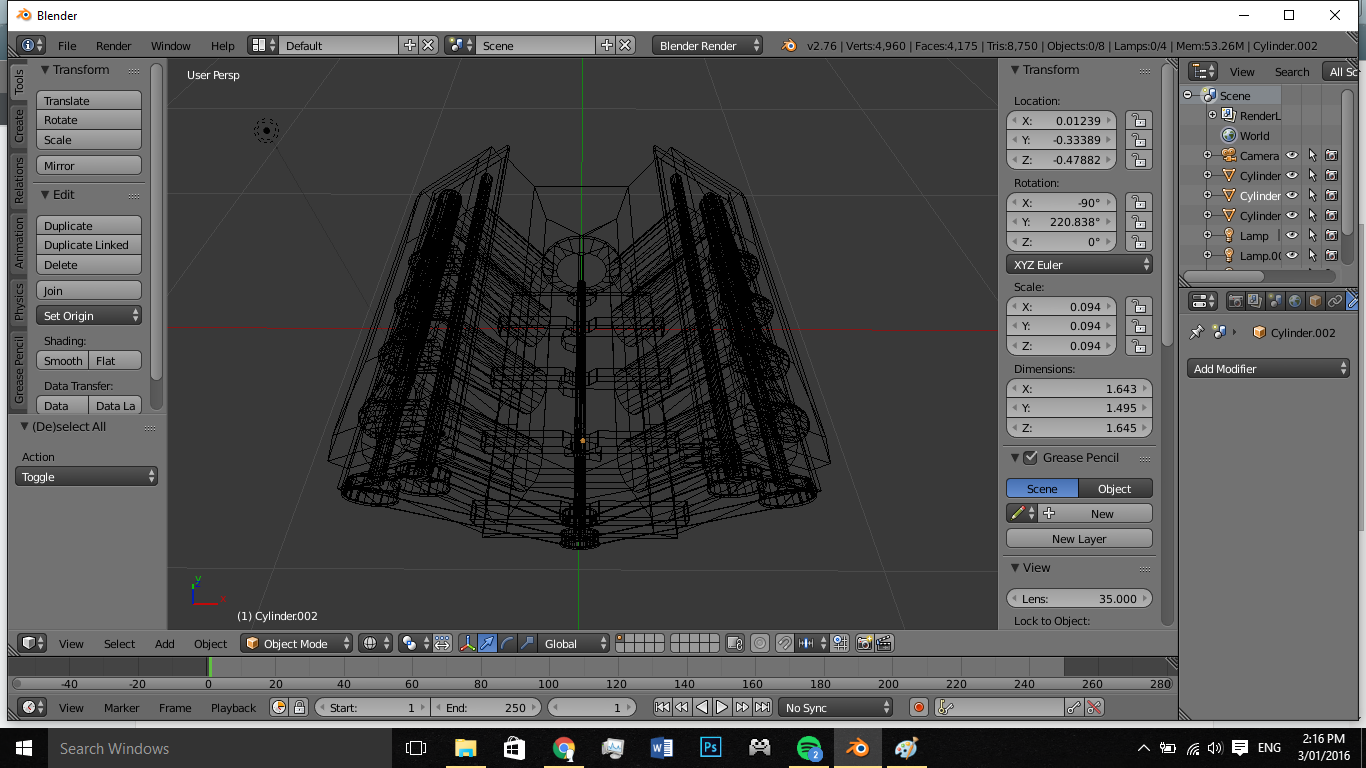Open the Render menu in top bar
The height and width of the screenshot is (768, 1366).
click(114, 46)
